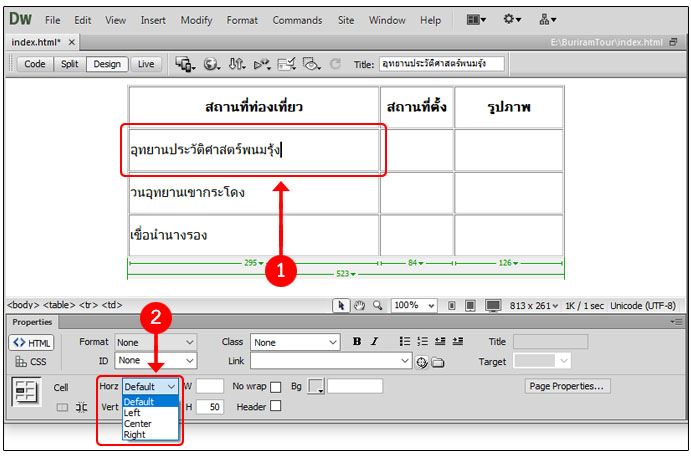The width and height of the screenshot is (691, 458).
Task: Click the Refresh design view icon
Action: [334, 64]
